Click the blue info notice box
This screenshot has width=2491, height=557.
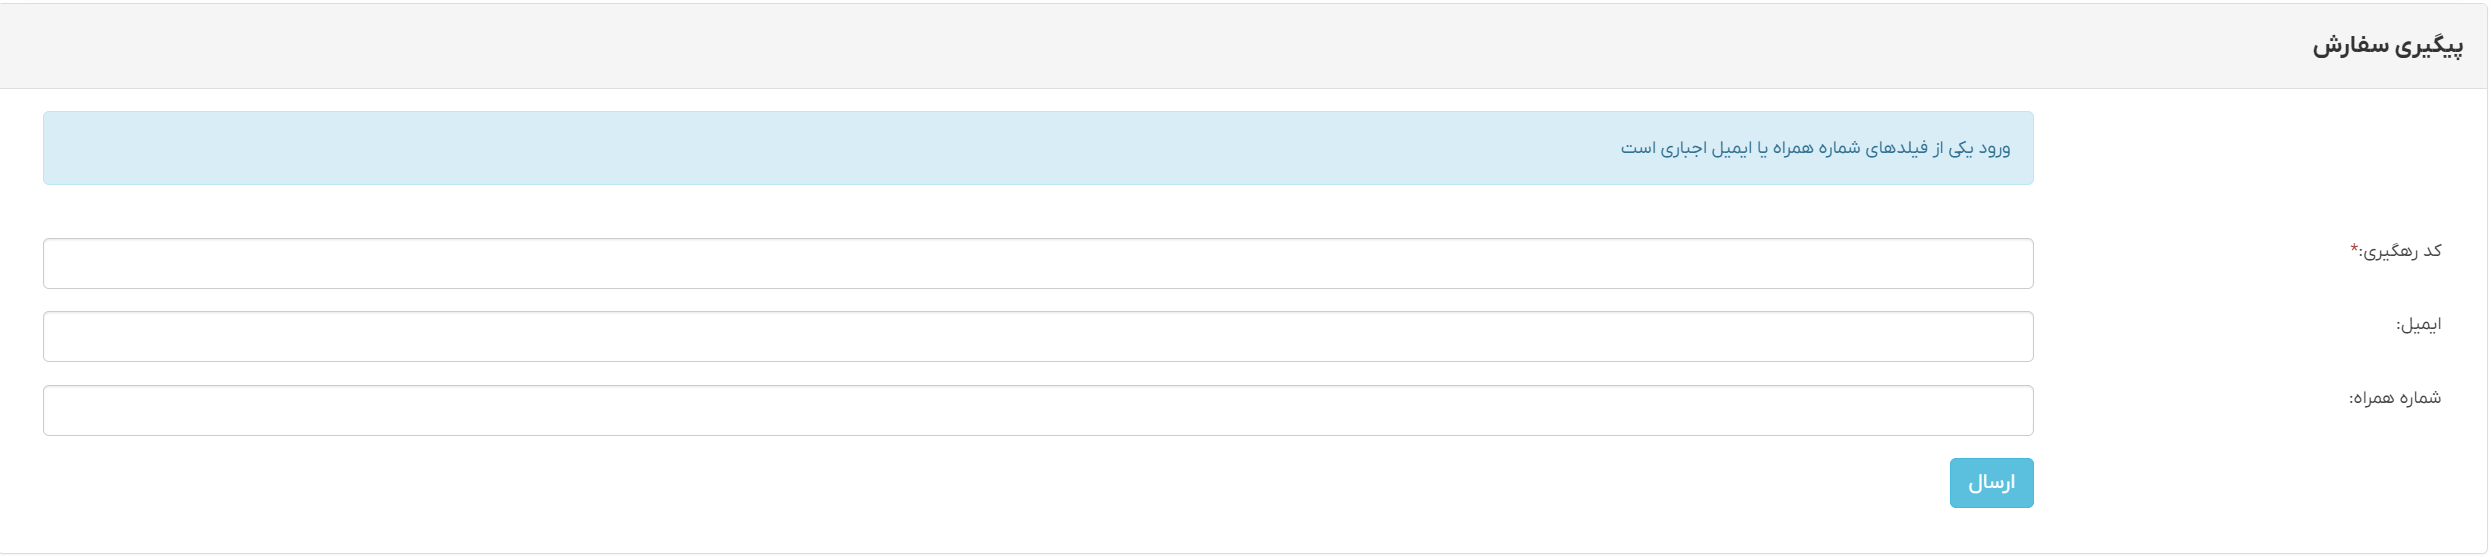tap(1038, 148)
